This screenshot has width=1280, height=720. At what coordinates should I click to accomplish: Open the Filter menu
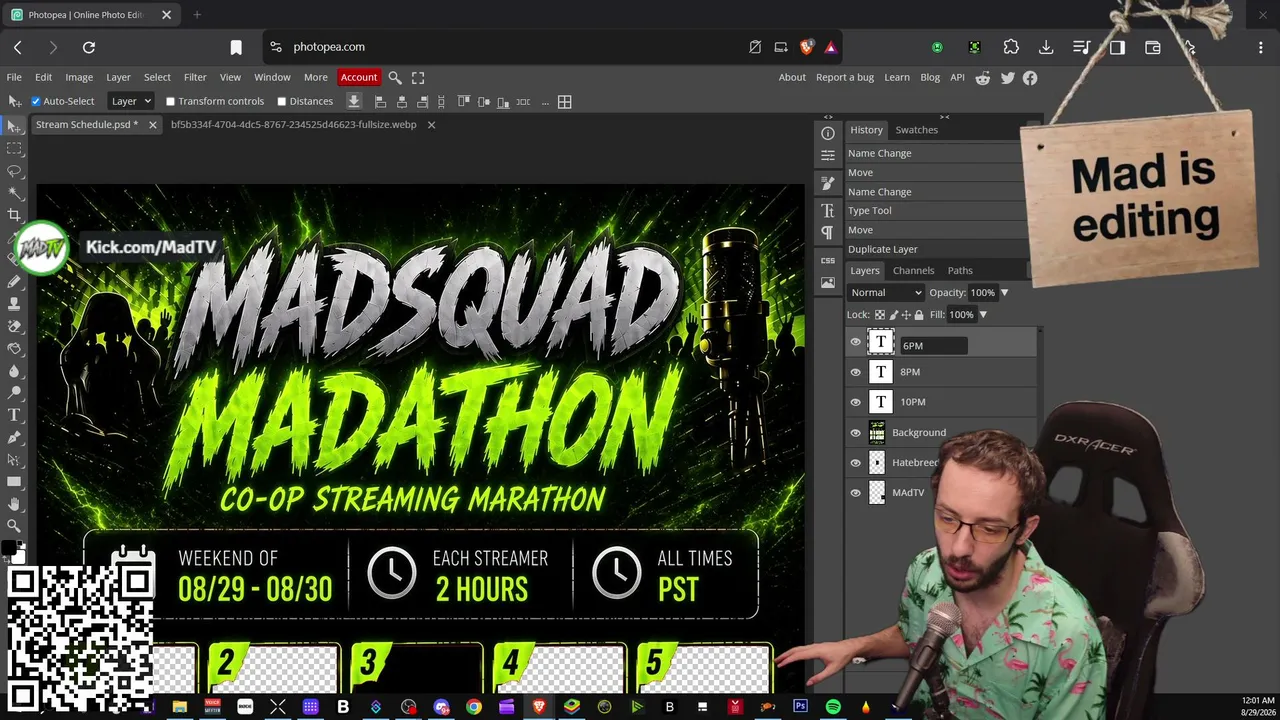[195, 77]
